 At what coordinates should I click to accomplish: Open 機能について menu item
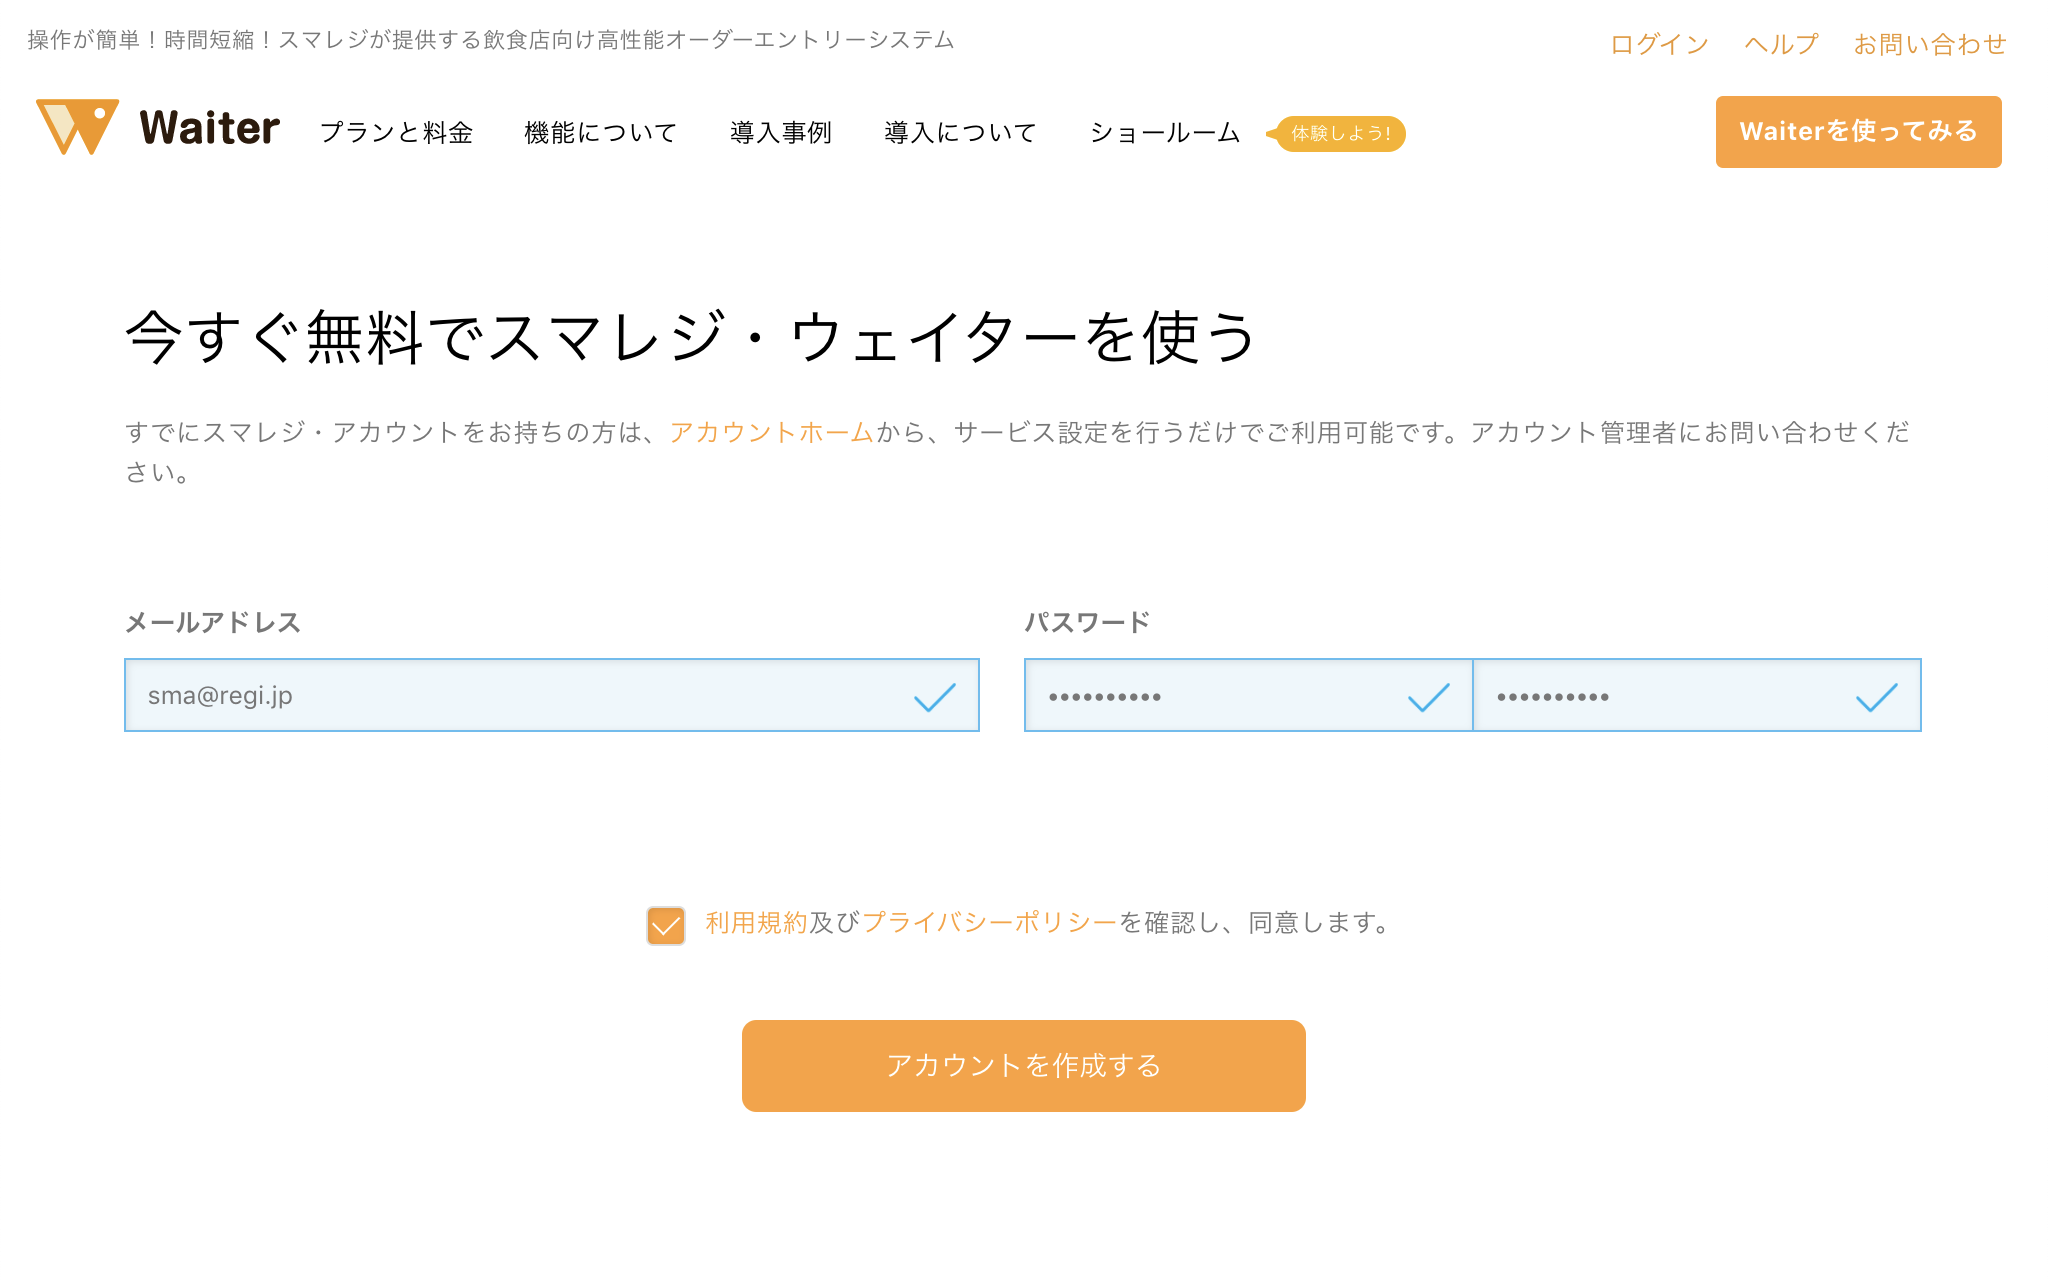click(600, 133)
